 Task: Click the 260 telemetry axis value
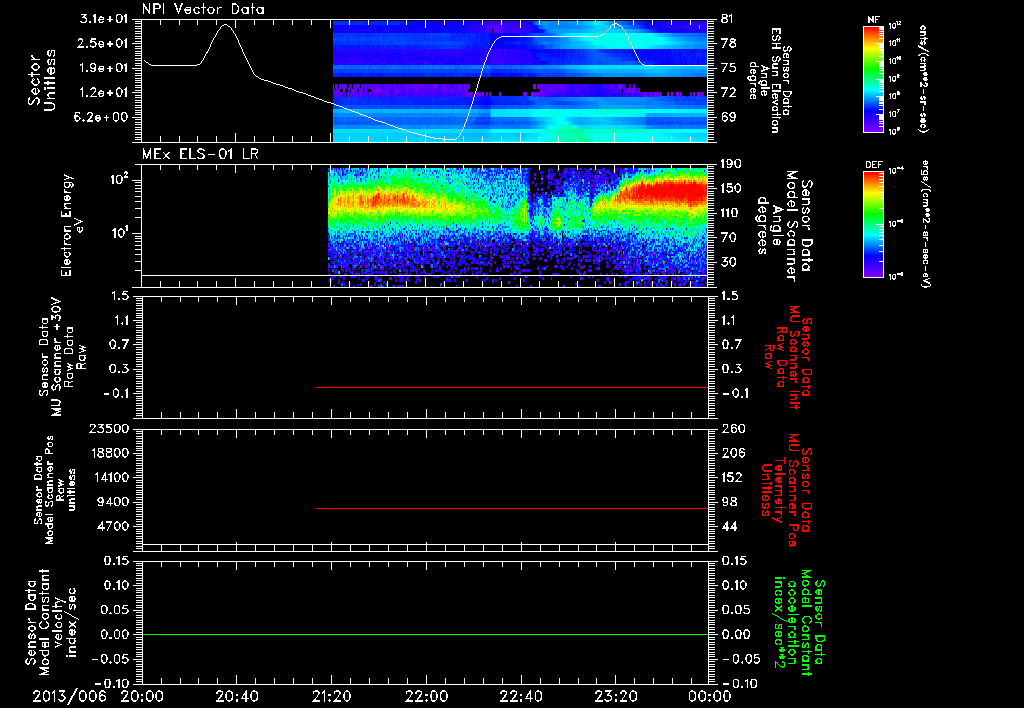(733, 428)
